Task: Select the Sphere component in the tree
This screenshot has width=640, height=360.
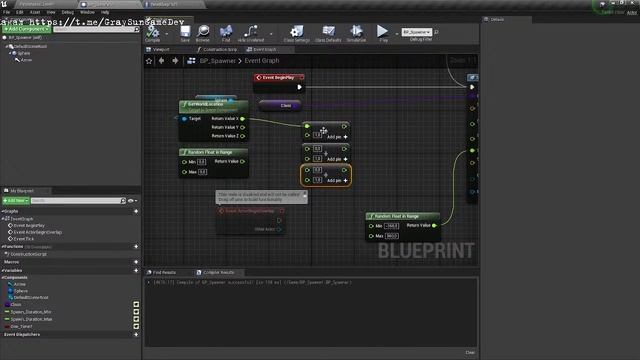Action: coord(23,53)
